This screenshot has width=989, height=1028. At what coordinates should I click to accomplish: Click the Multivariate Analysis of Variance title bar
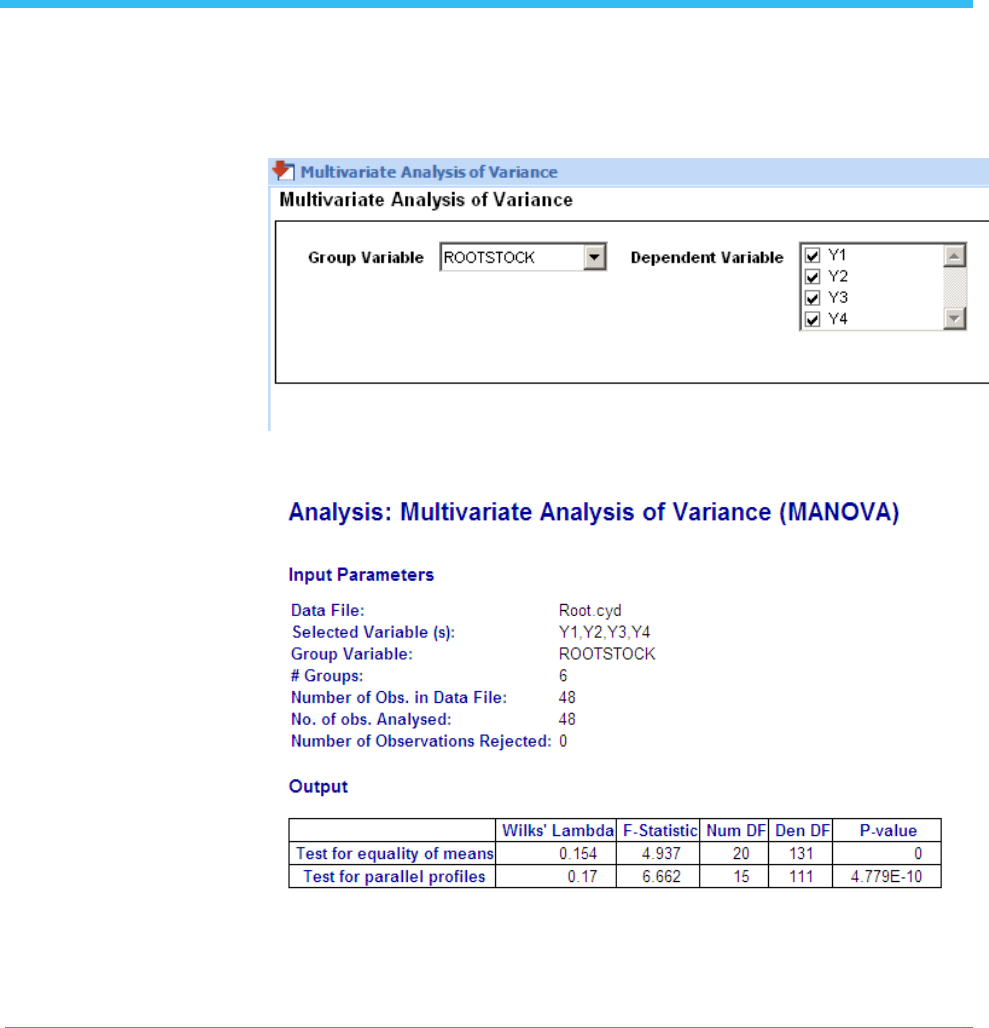click(x=629, y=172)
